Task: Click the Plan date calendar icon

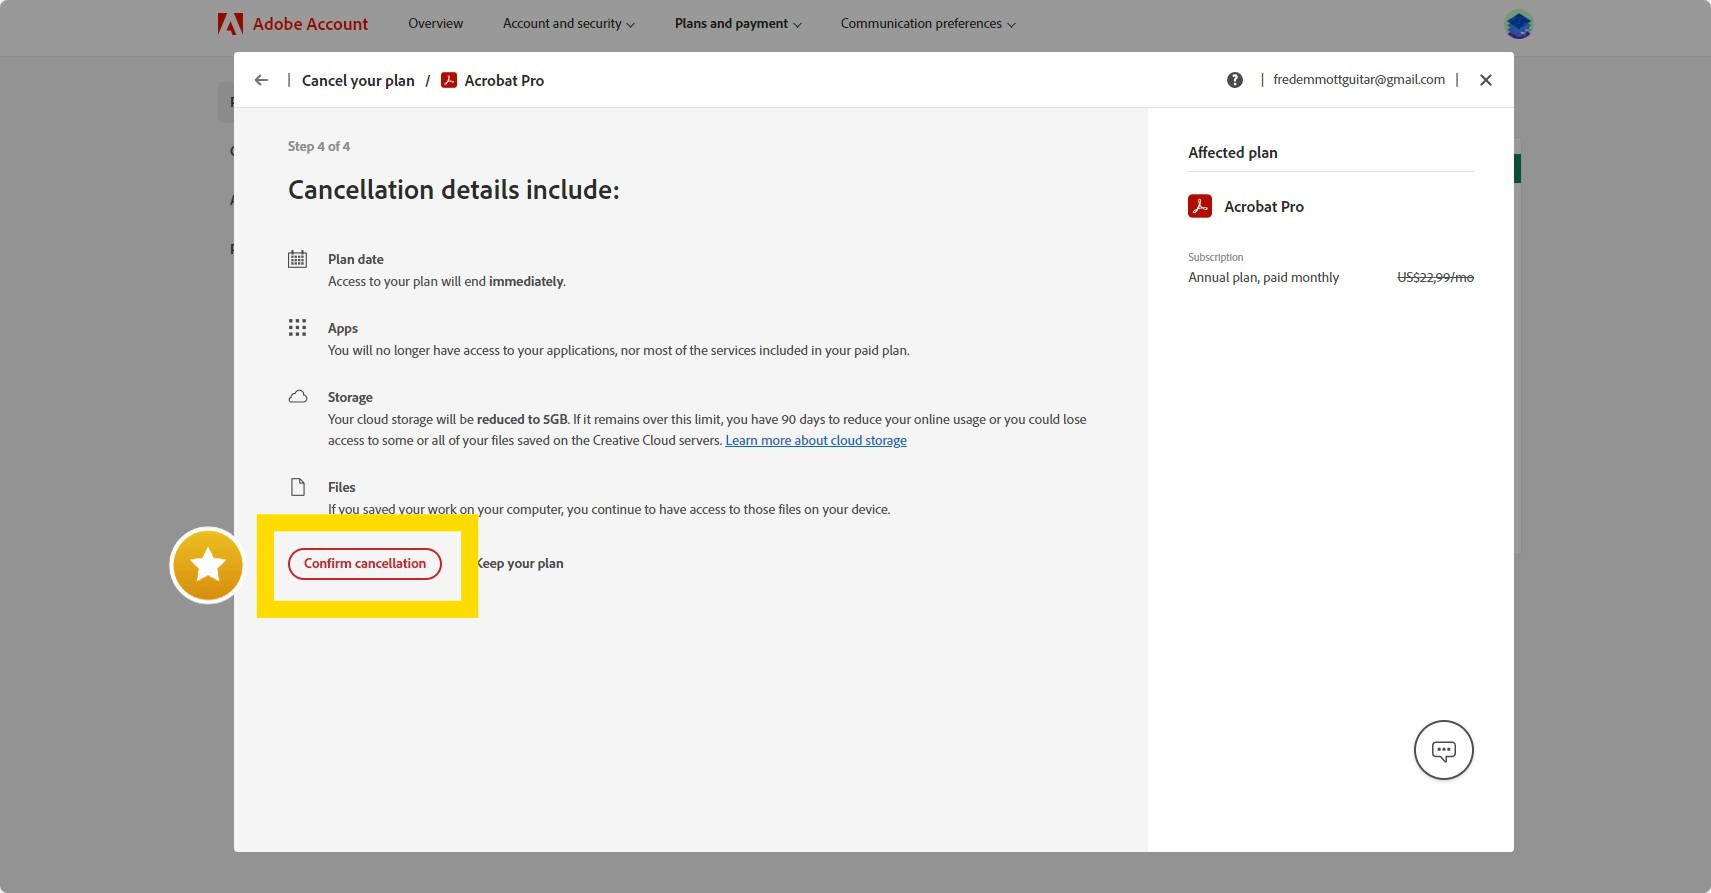Action: 297,259
